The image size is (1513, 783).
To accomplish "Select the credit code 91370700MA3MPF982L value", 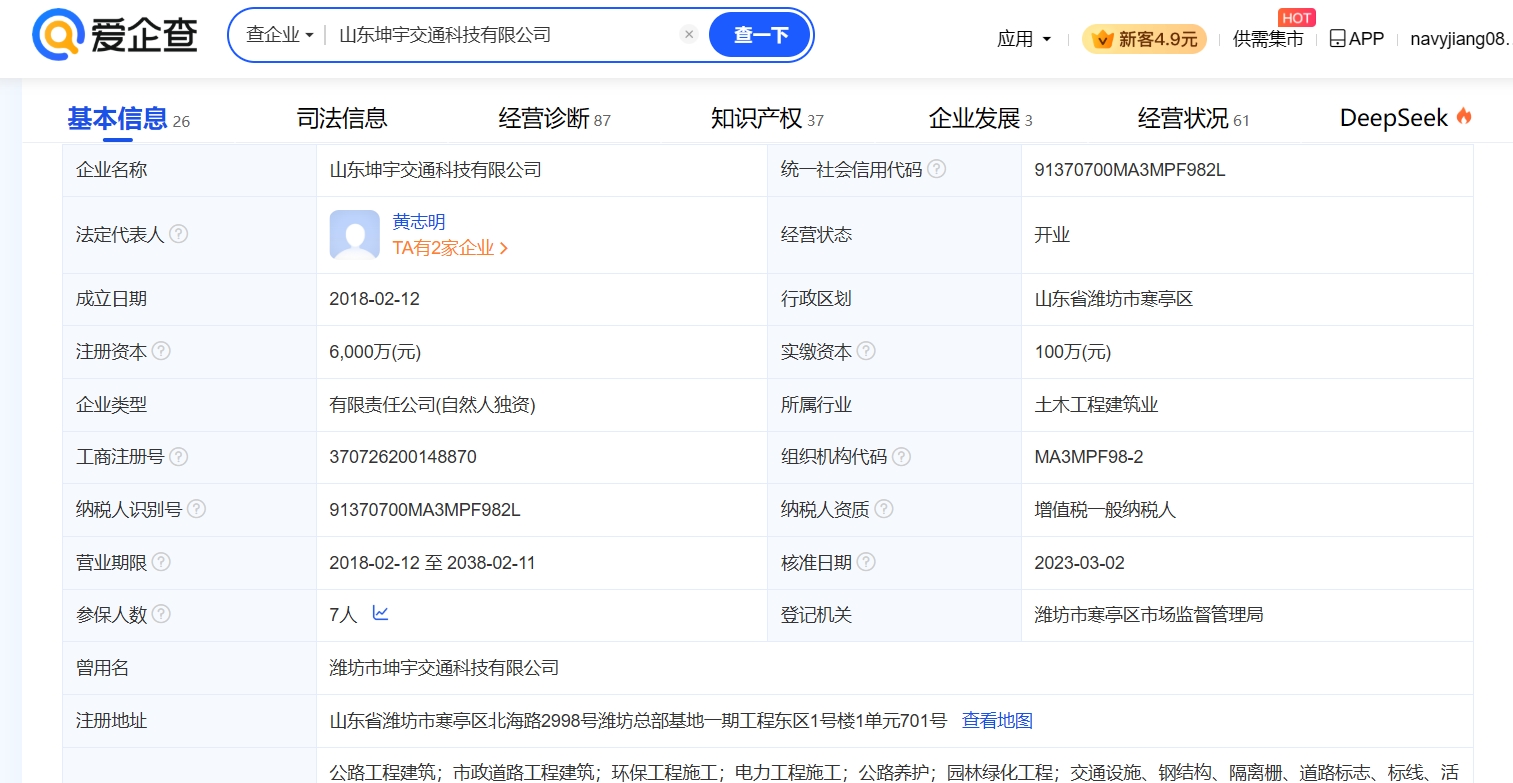I will tap(1130, 170).
